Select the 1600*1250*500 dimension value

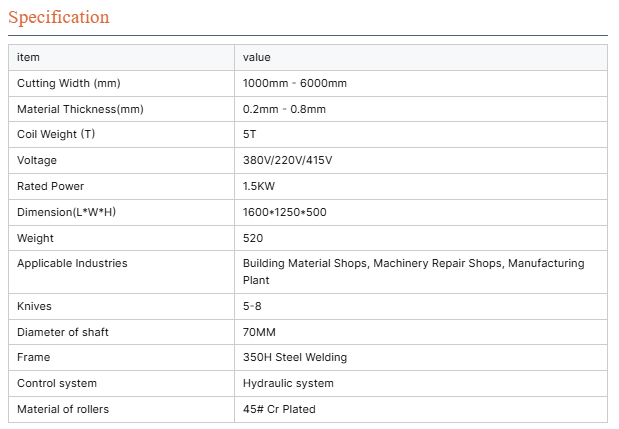click(285, 212)
